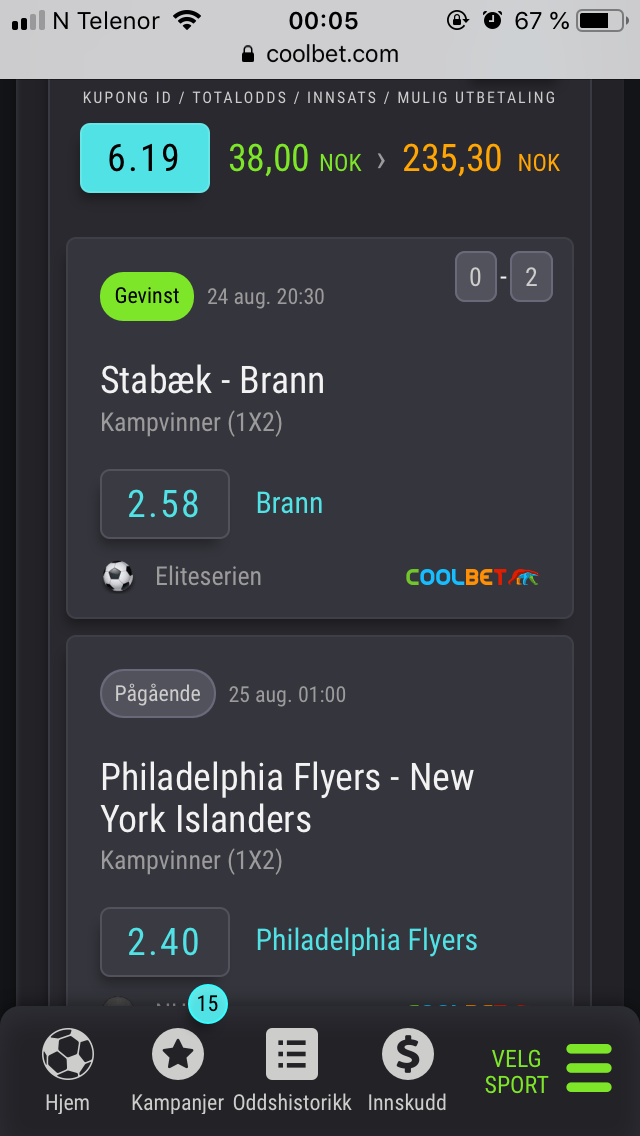Tap the Brann selection text
This screenshot has width=640, height=1136.
[289, 503]
